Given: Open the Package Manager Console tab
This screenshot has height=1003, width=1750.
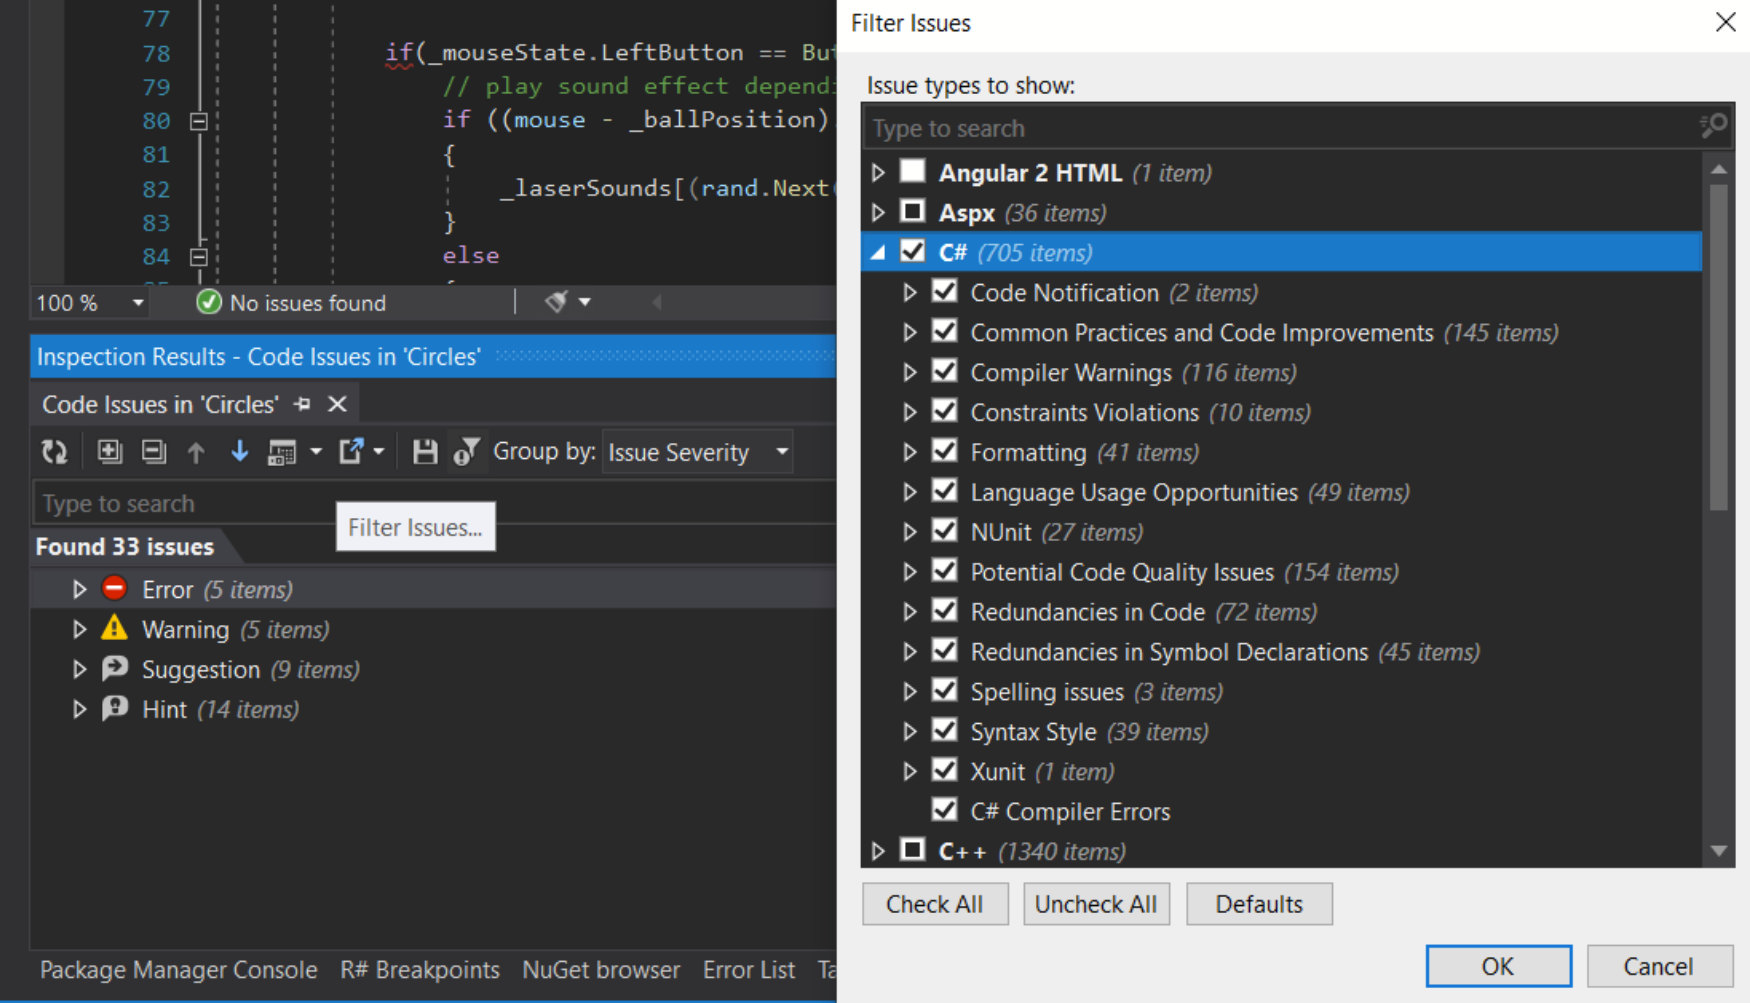Looking at the screenshot, I should click(x=178, y=969).
